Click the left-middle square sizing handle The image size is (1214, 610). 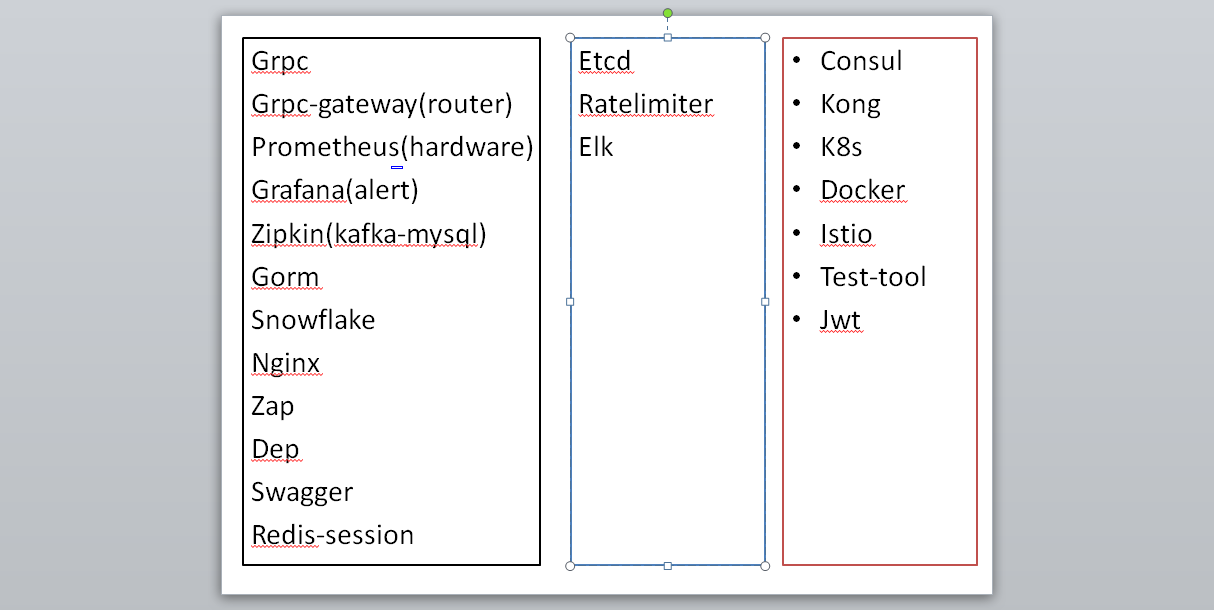click(570, 301)
